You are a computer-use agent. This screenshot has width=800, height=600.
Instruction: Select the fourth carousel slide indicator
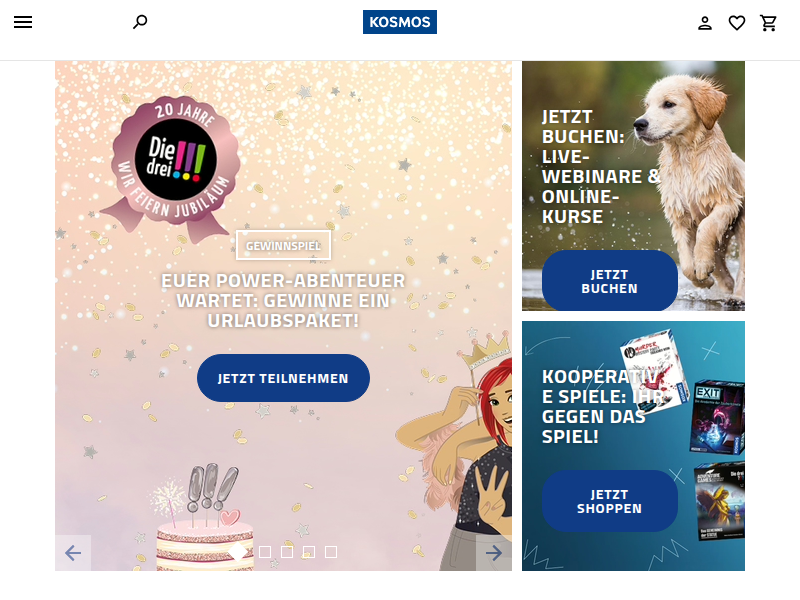pos(309,552)
